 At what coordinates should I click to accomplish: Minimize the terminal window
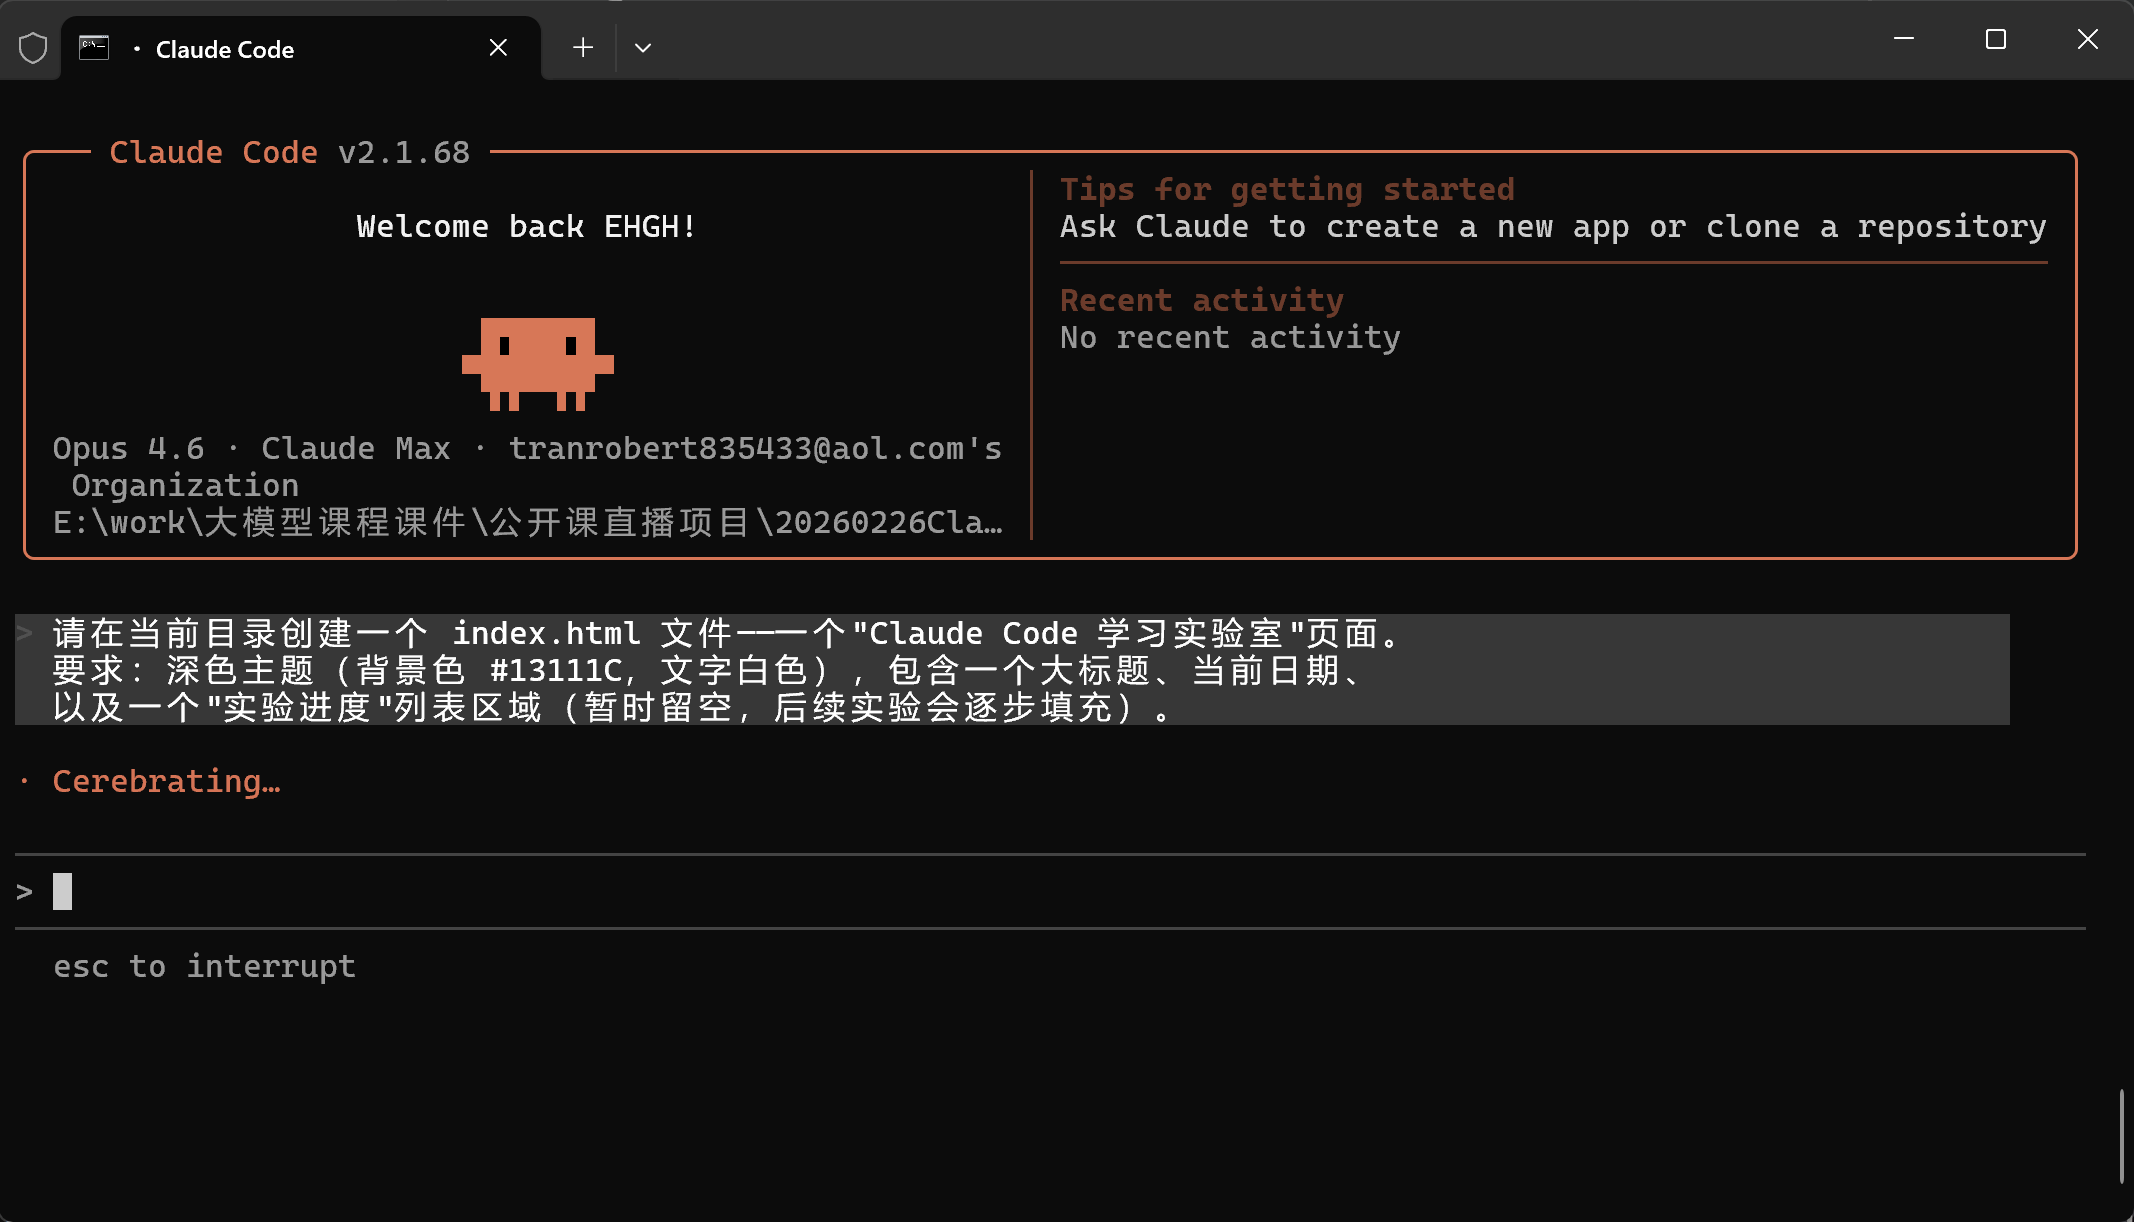(x=1904, y=39)
